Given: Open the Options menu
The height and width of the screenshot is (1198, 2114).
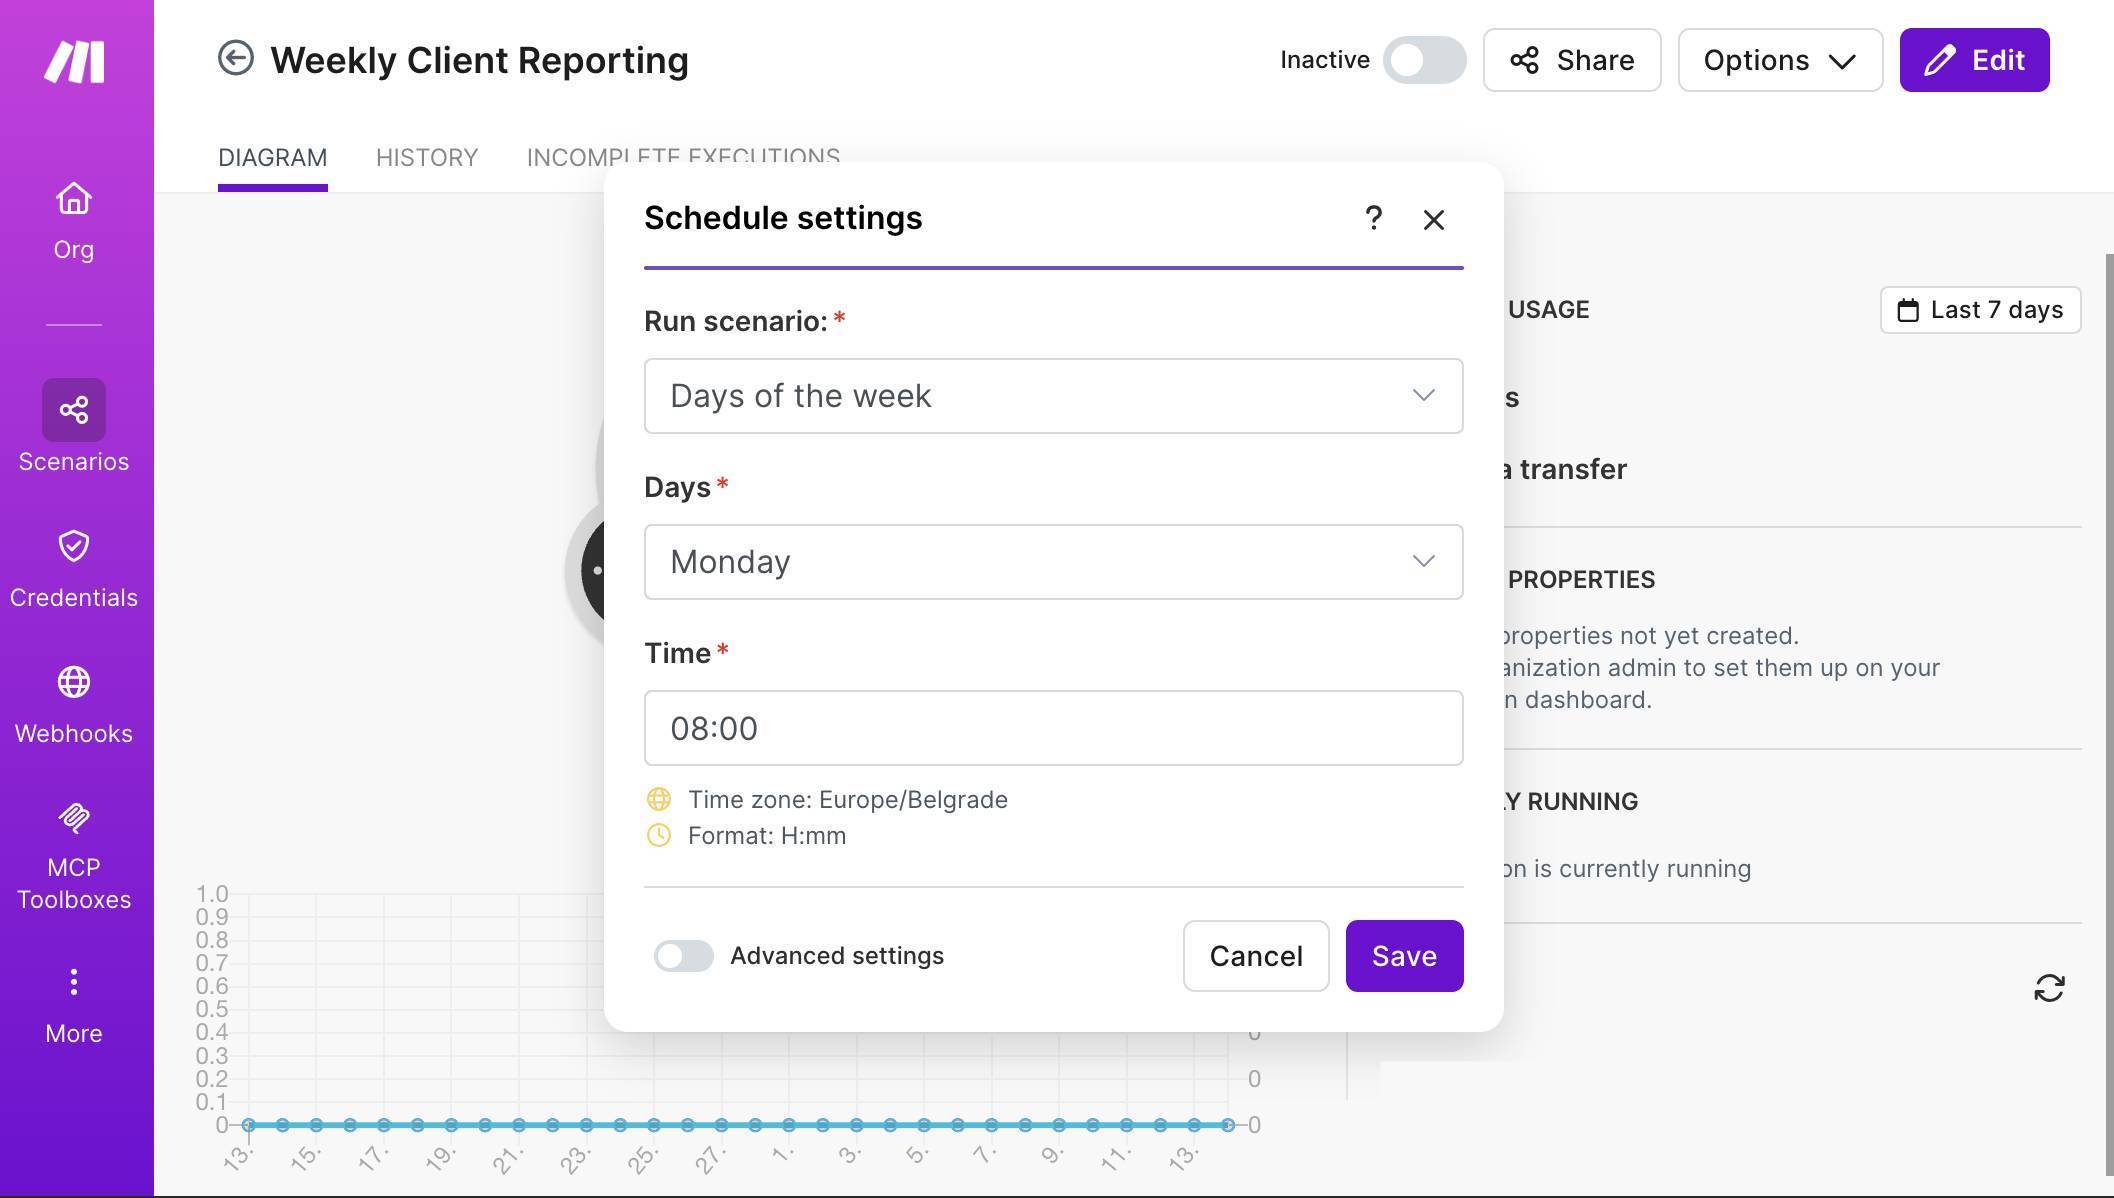Looking at the screenshot, I should click(1779, 60).
